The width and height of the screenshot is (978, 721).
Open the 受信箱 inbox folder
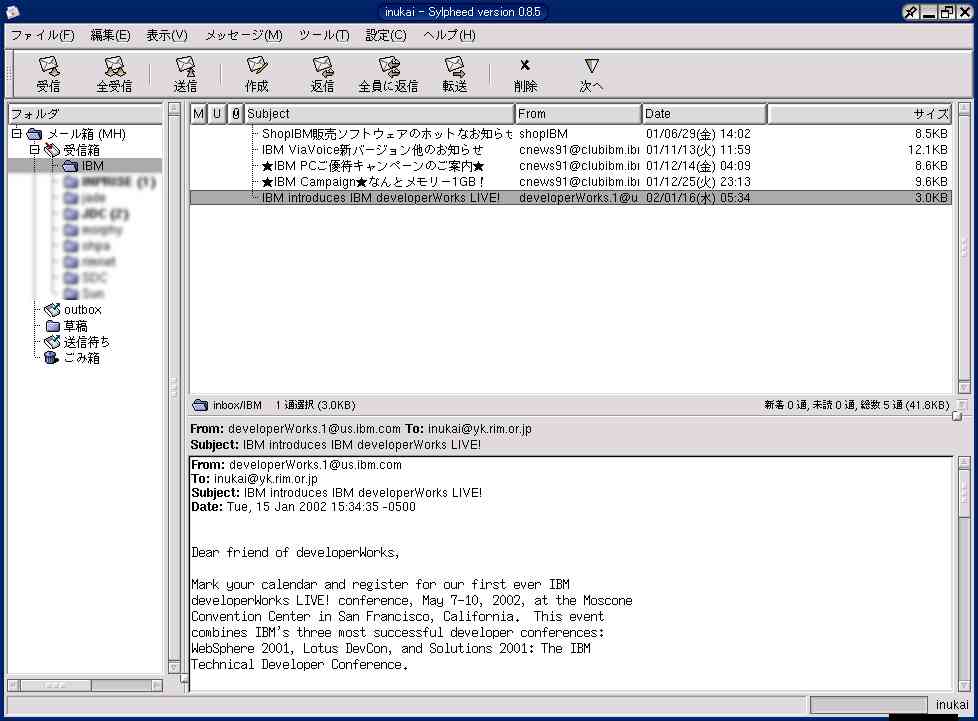click(81, 150)
